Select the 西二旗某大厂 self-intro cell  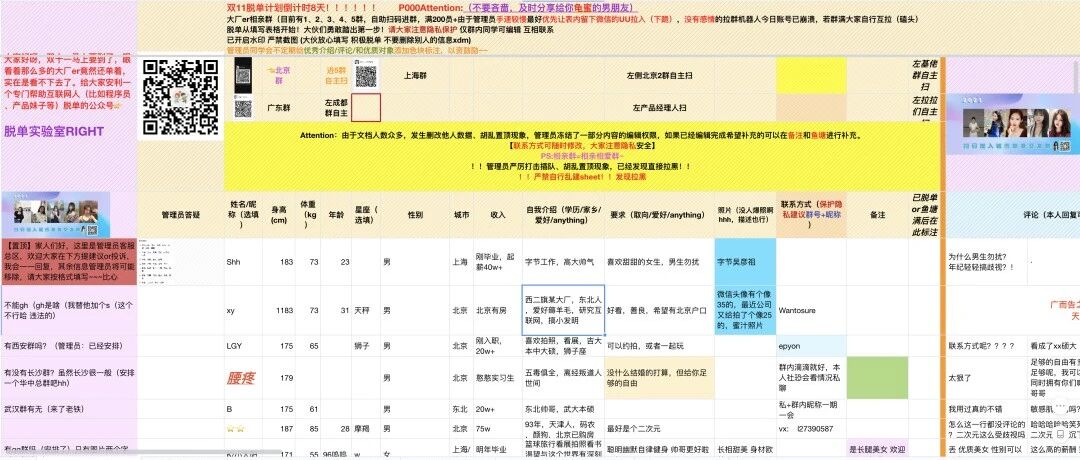coord(563,311)
